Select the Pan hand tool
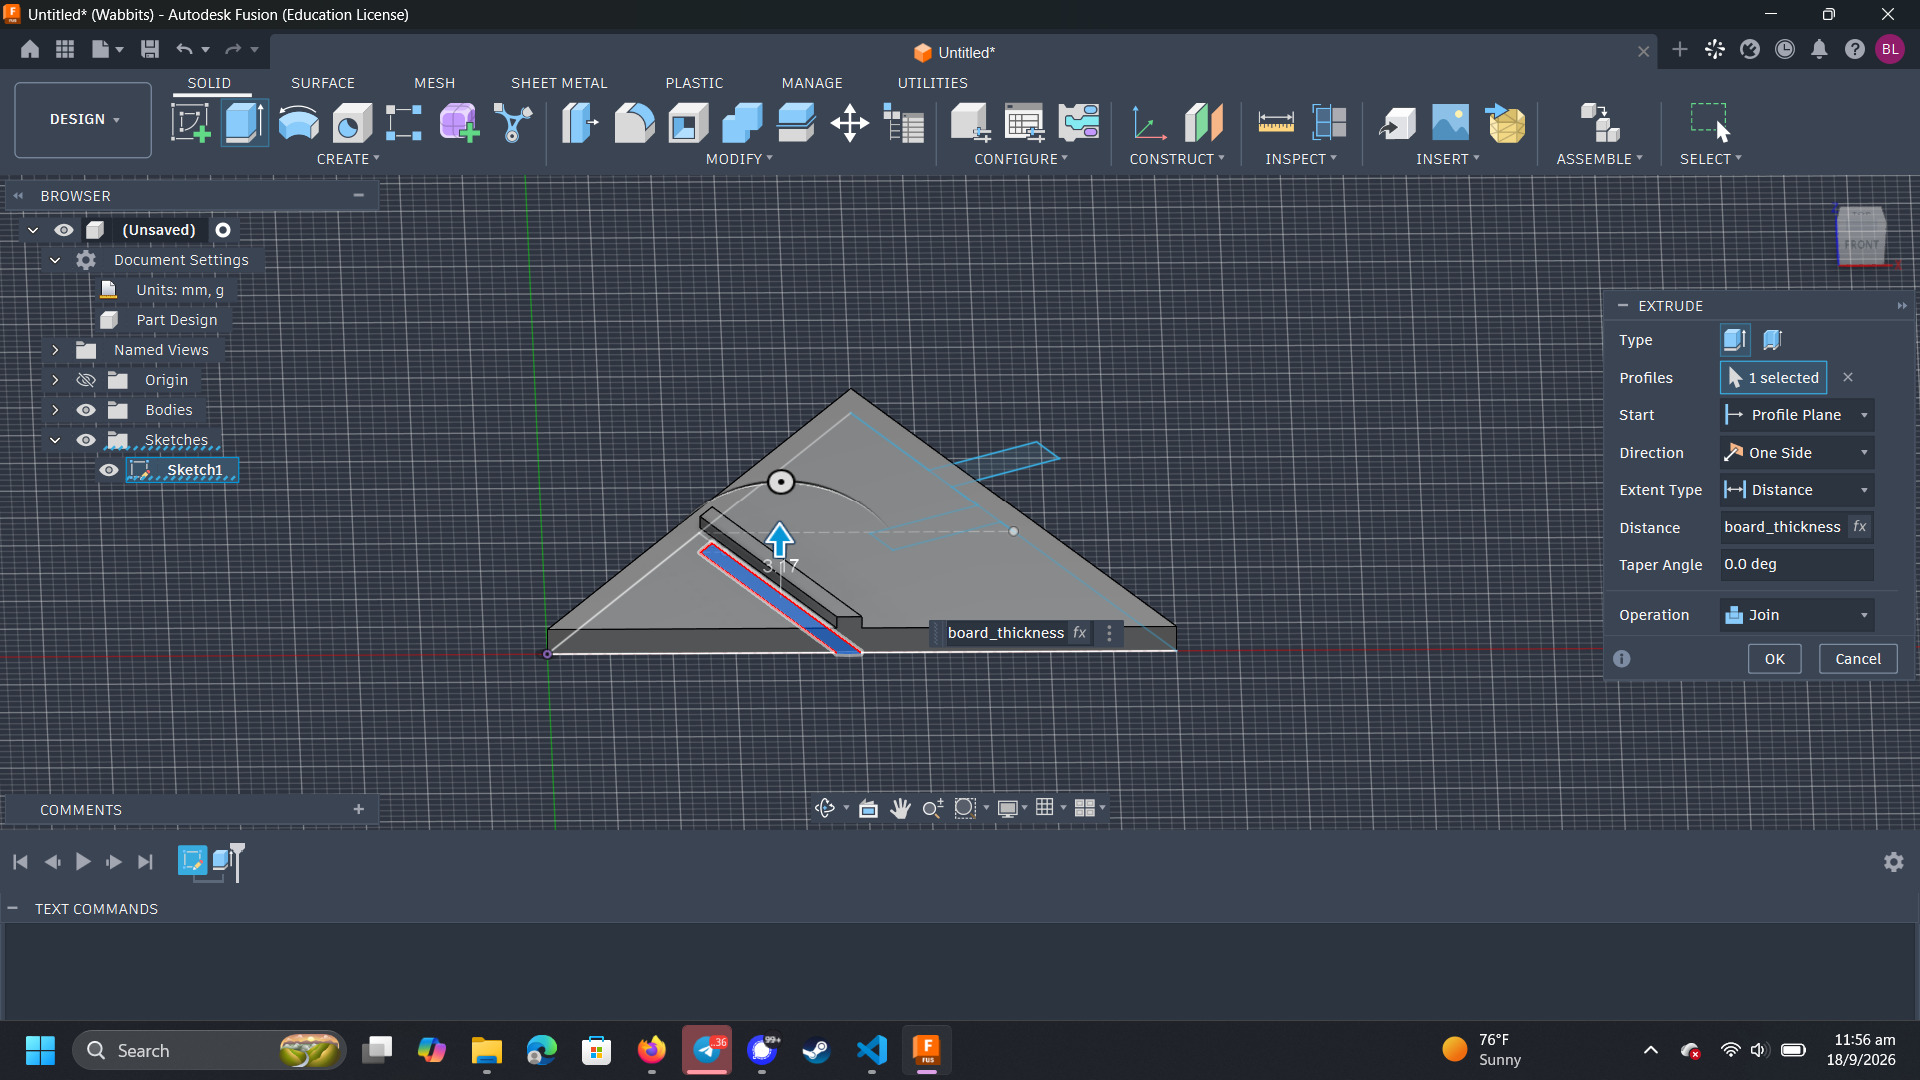This screenshot has height=1080, width=1920. point(900,808)
